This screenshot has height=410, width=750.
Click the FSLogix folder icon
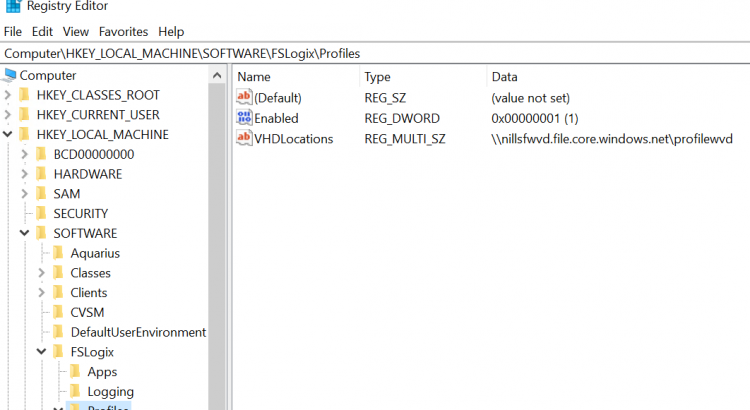tap(58, 352)
